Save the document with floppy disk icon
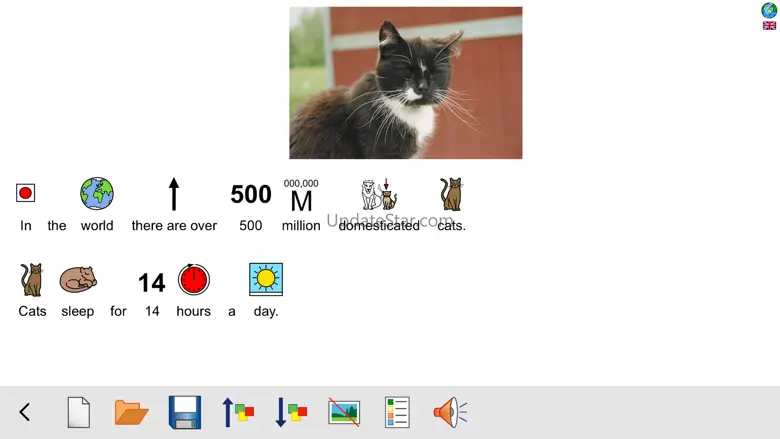Screen dimensions: 780x439 click(185, 412)
